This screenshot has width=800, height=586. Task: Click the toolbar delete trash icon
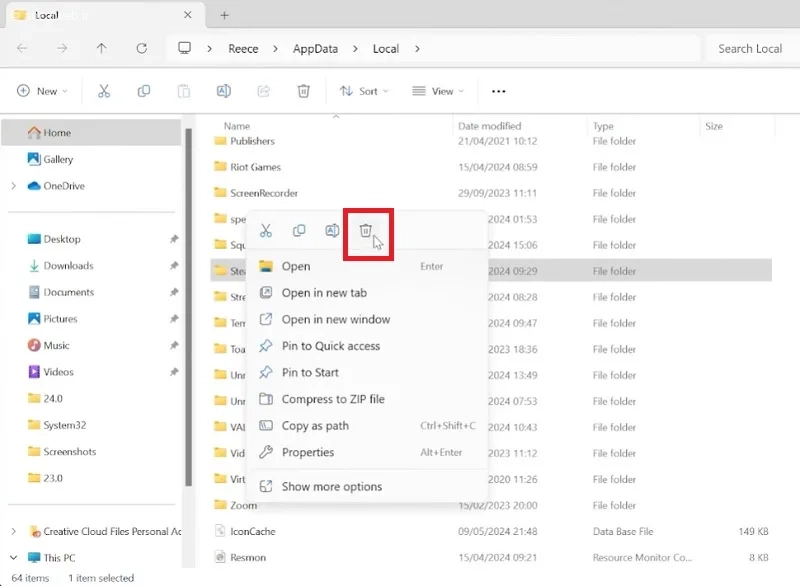[x=304, y=91]
